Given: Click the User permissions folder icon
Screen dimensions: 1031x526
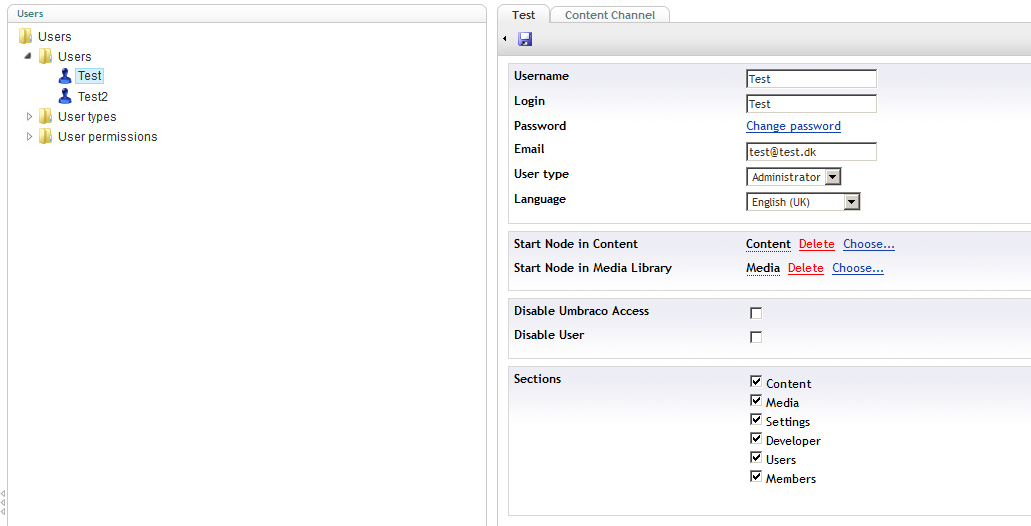Looking at the screenshot, I should click(46, 137).
